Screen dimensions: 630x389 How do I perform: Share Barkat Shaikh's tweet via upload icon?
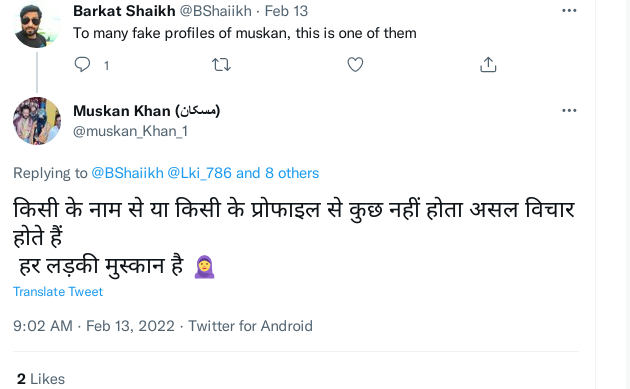tap(488, 64)
